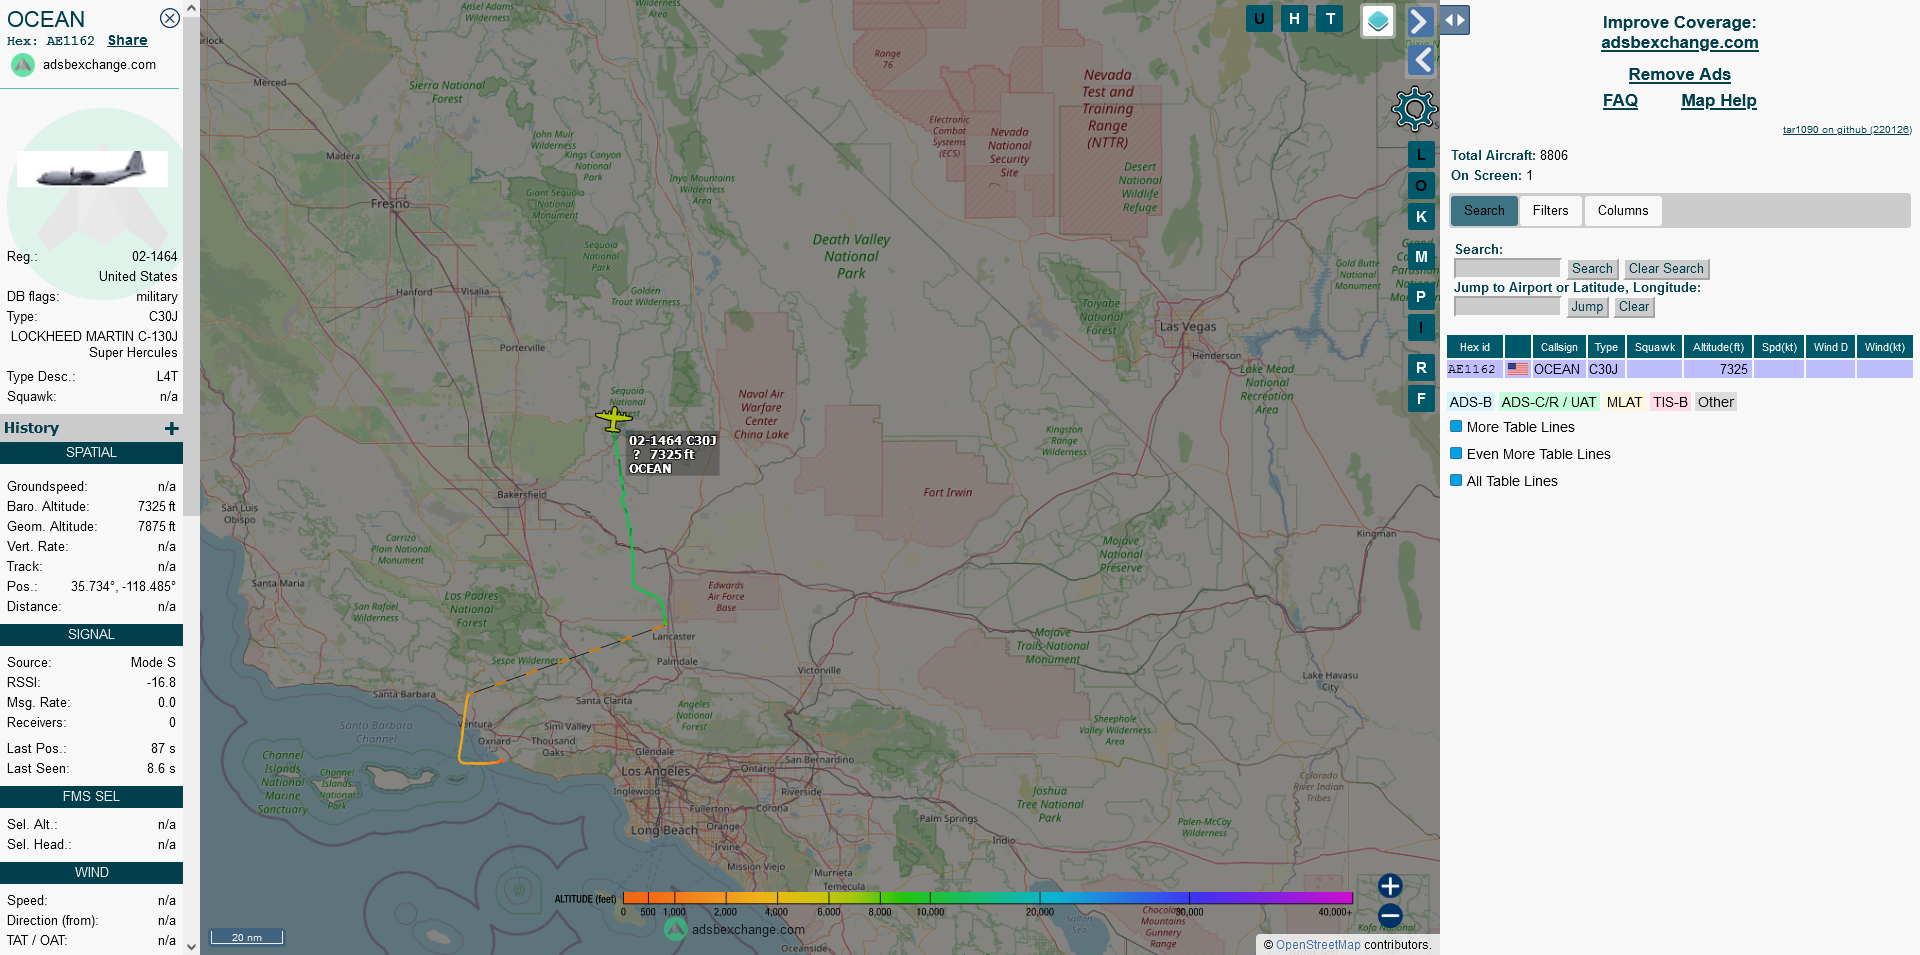Click the C-130J aircraft photo thumbnail

pyautogui.click(x=92, y=169)
